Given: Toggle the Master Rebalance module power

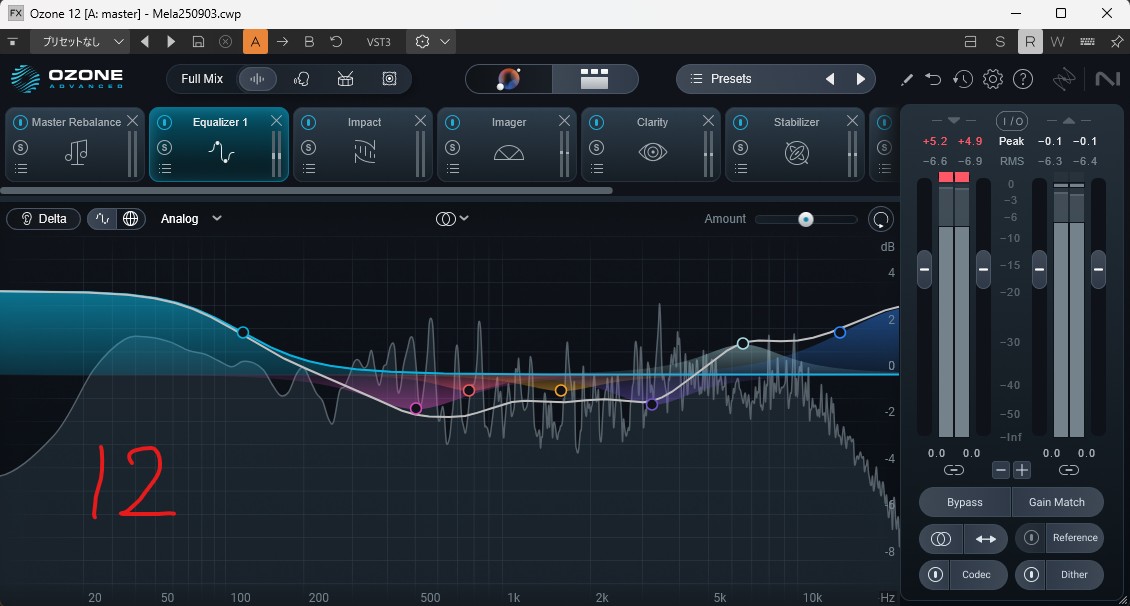Looking at the screenshot, I should click(x=20, y=122).
